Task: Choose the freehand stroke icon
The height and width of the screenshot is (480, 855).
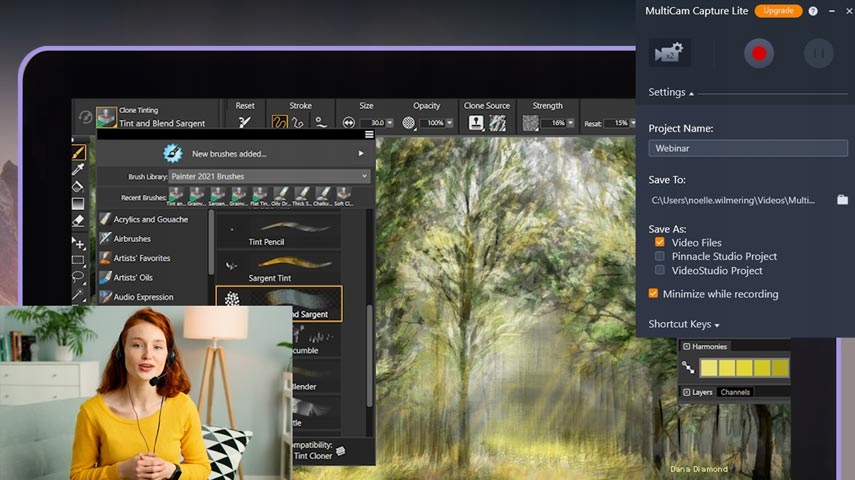Action: (280, 123)
